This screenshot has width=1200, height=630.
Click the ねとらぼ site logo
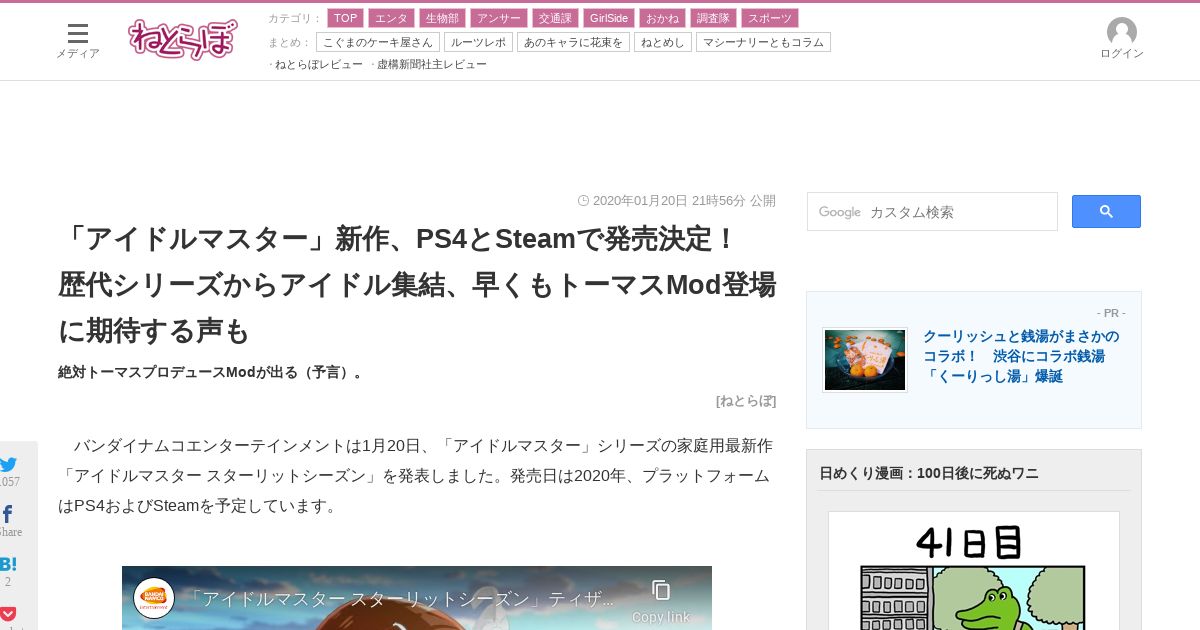coord(183,39)
